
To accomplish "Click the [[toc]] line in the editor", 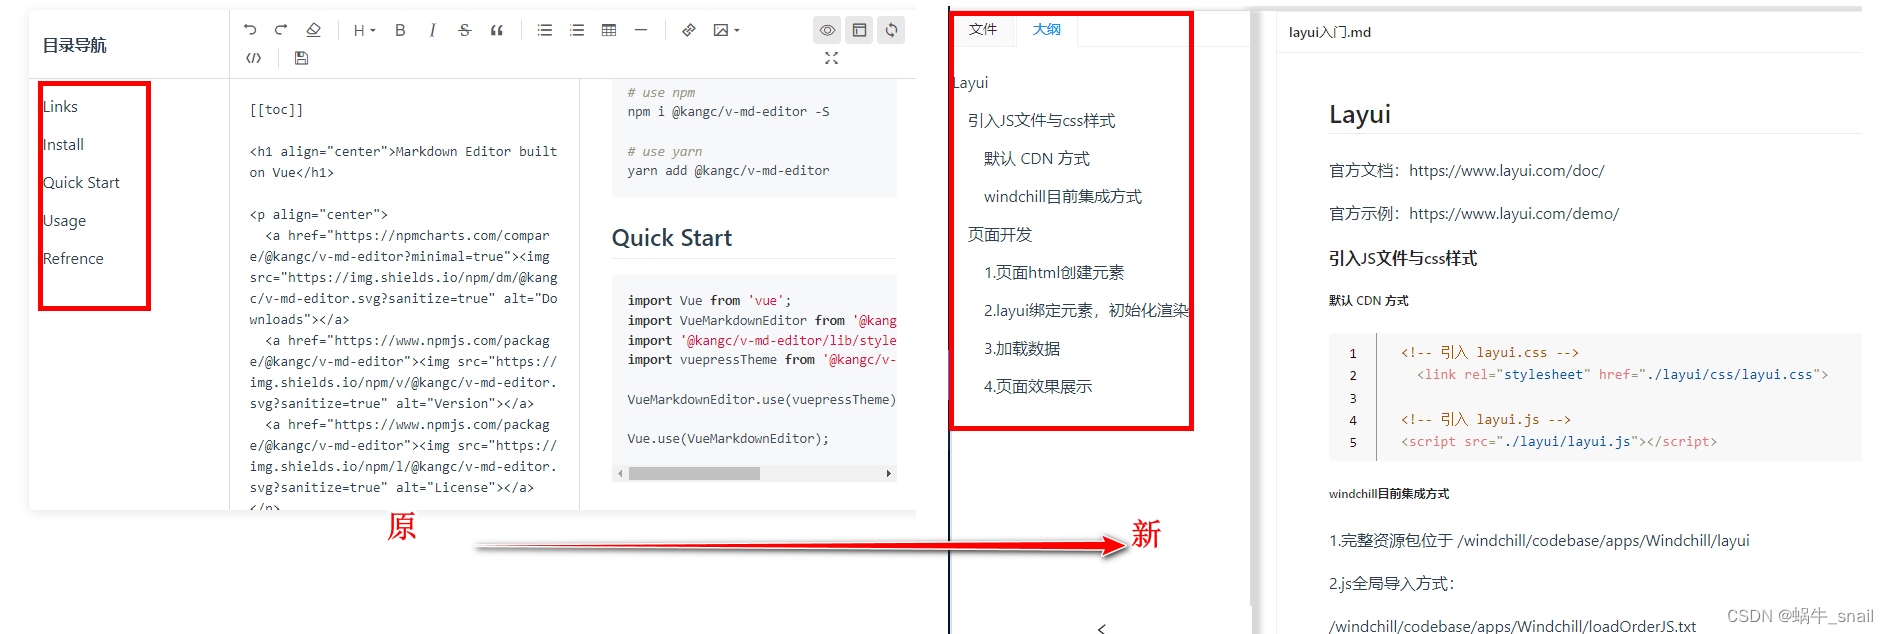I will click(276, 109).
